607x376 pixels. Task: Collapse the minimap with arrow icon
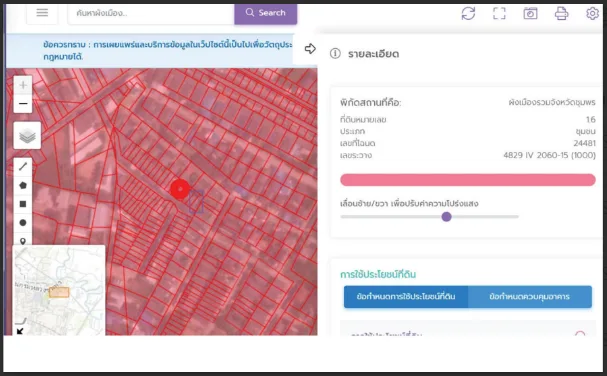click(20, 331)
